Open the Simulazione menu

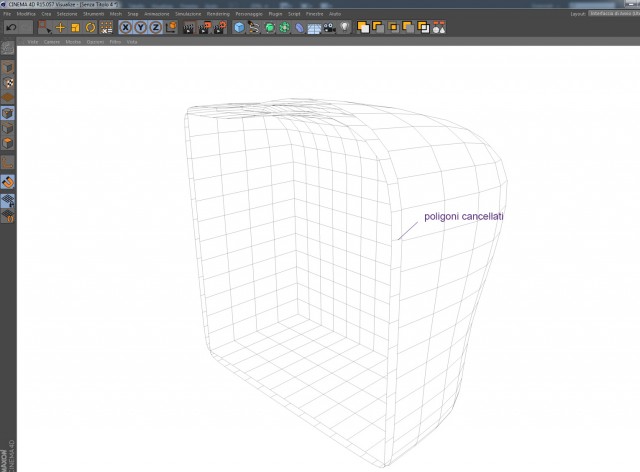pyautogui.click(x=188, y=14)
